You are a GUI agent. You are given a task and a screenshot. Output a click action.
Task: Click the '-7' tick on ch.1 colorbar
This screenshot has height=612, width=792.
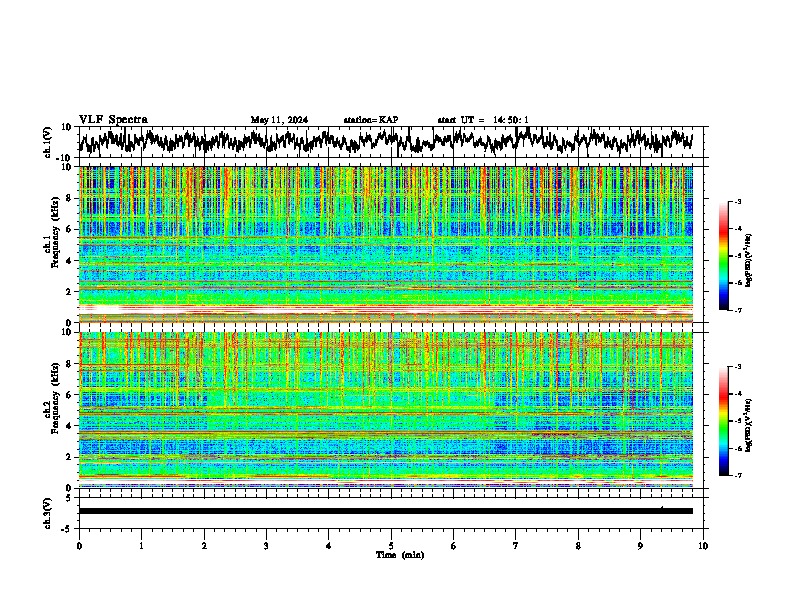click(737, 310)
